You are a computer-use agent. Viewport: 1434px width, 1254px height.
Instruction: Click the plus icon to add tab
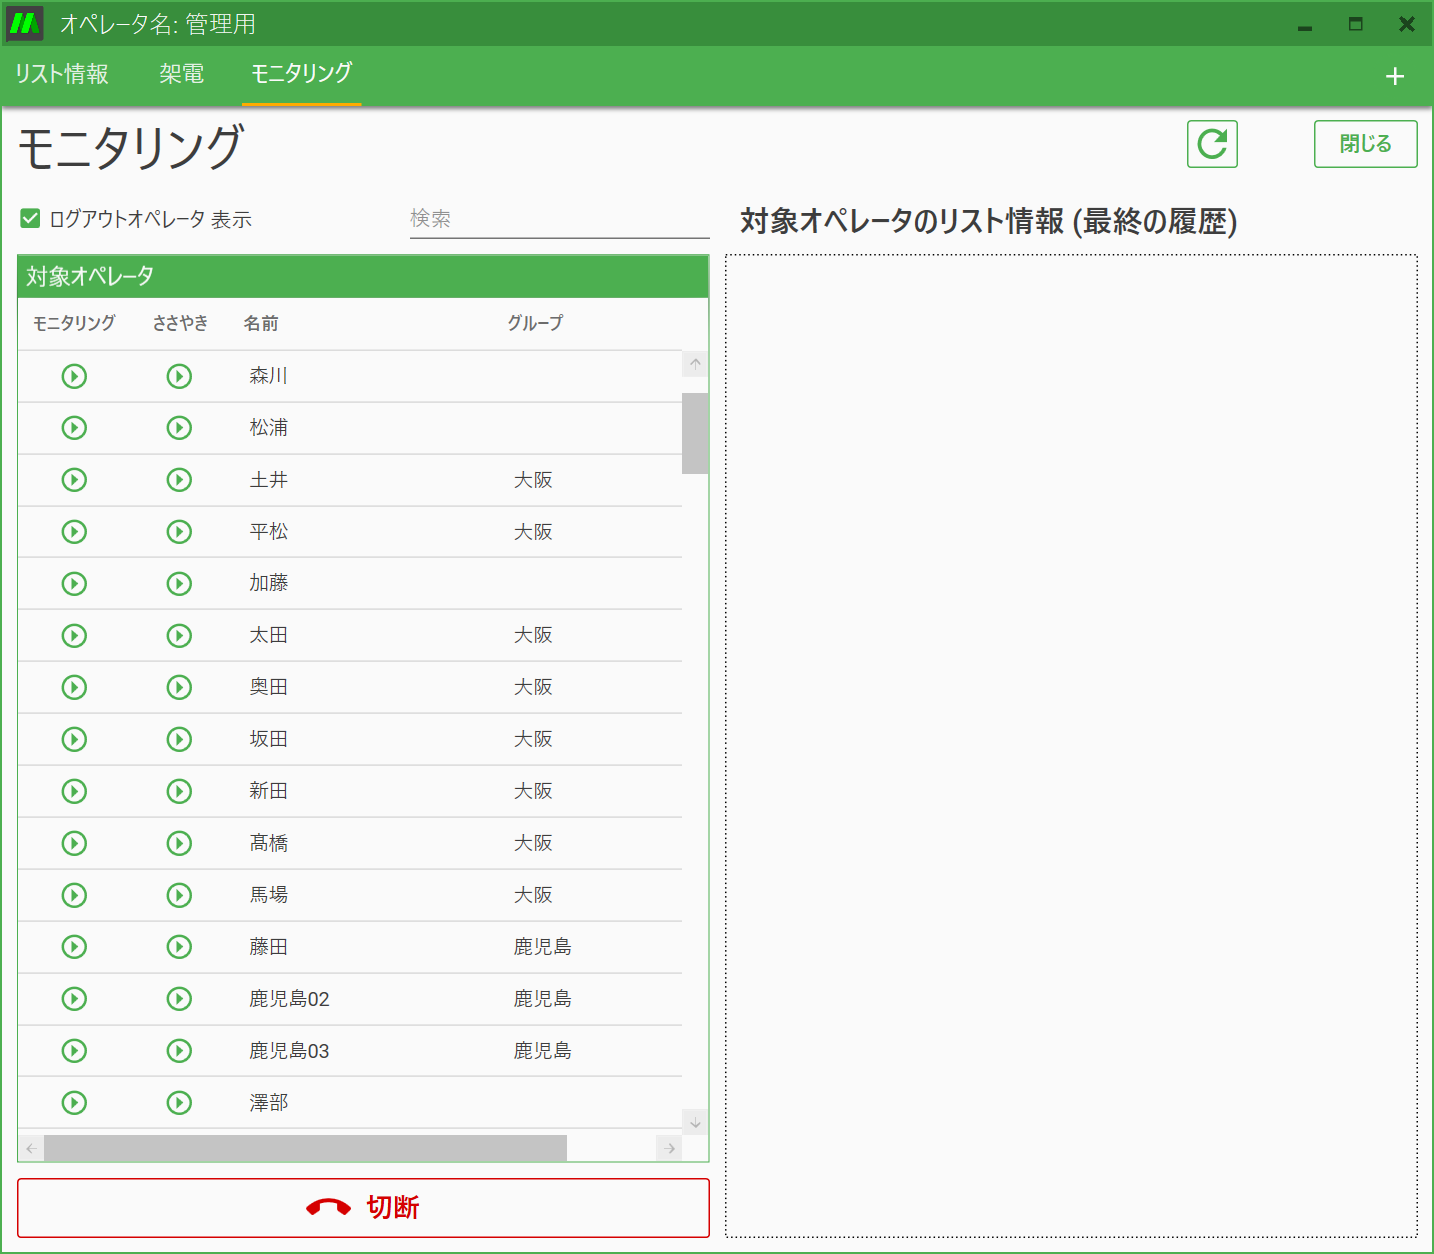(x=1395, y=76)
